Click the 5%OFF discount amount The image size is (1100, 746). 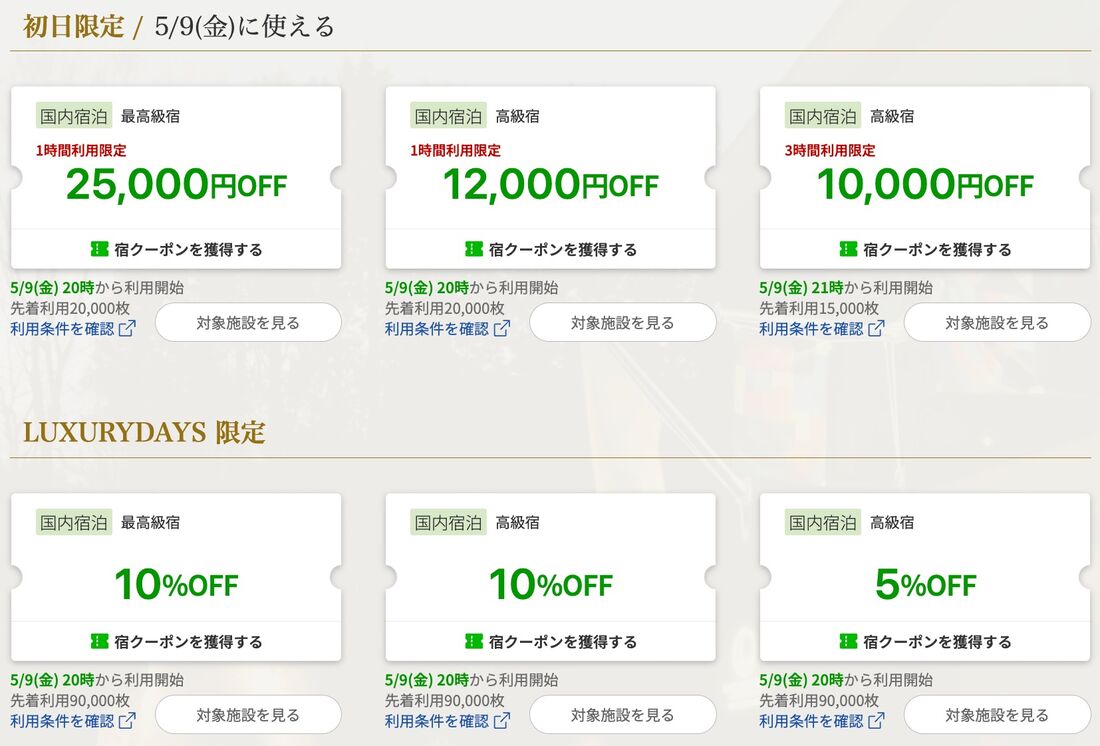pos(925,584)
